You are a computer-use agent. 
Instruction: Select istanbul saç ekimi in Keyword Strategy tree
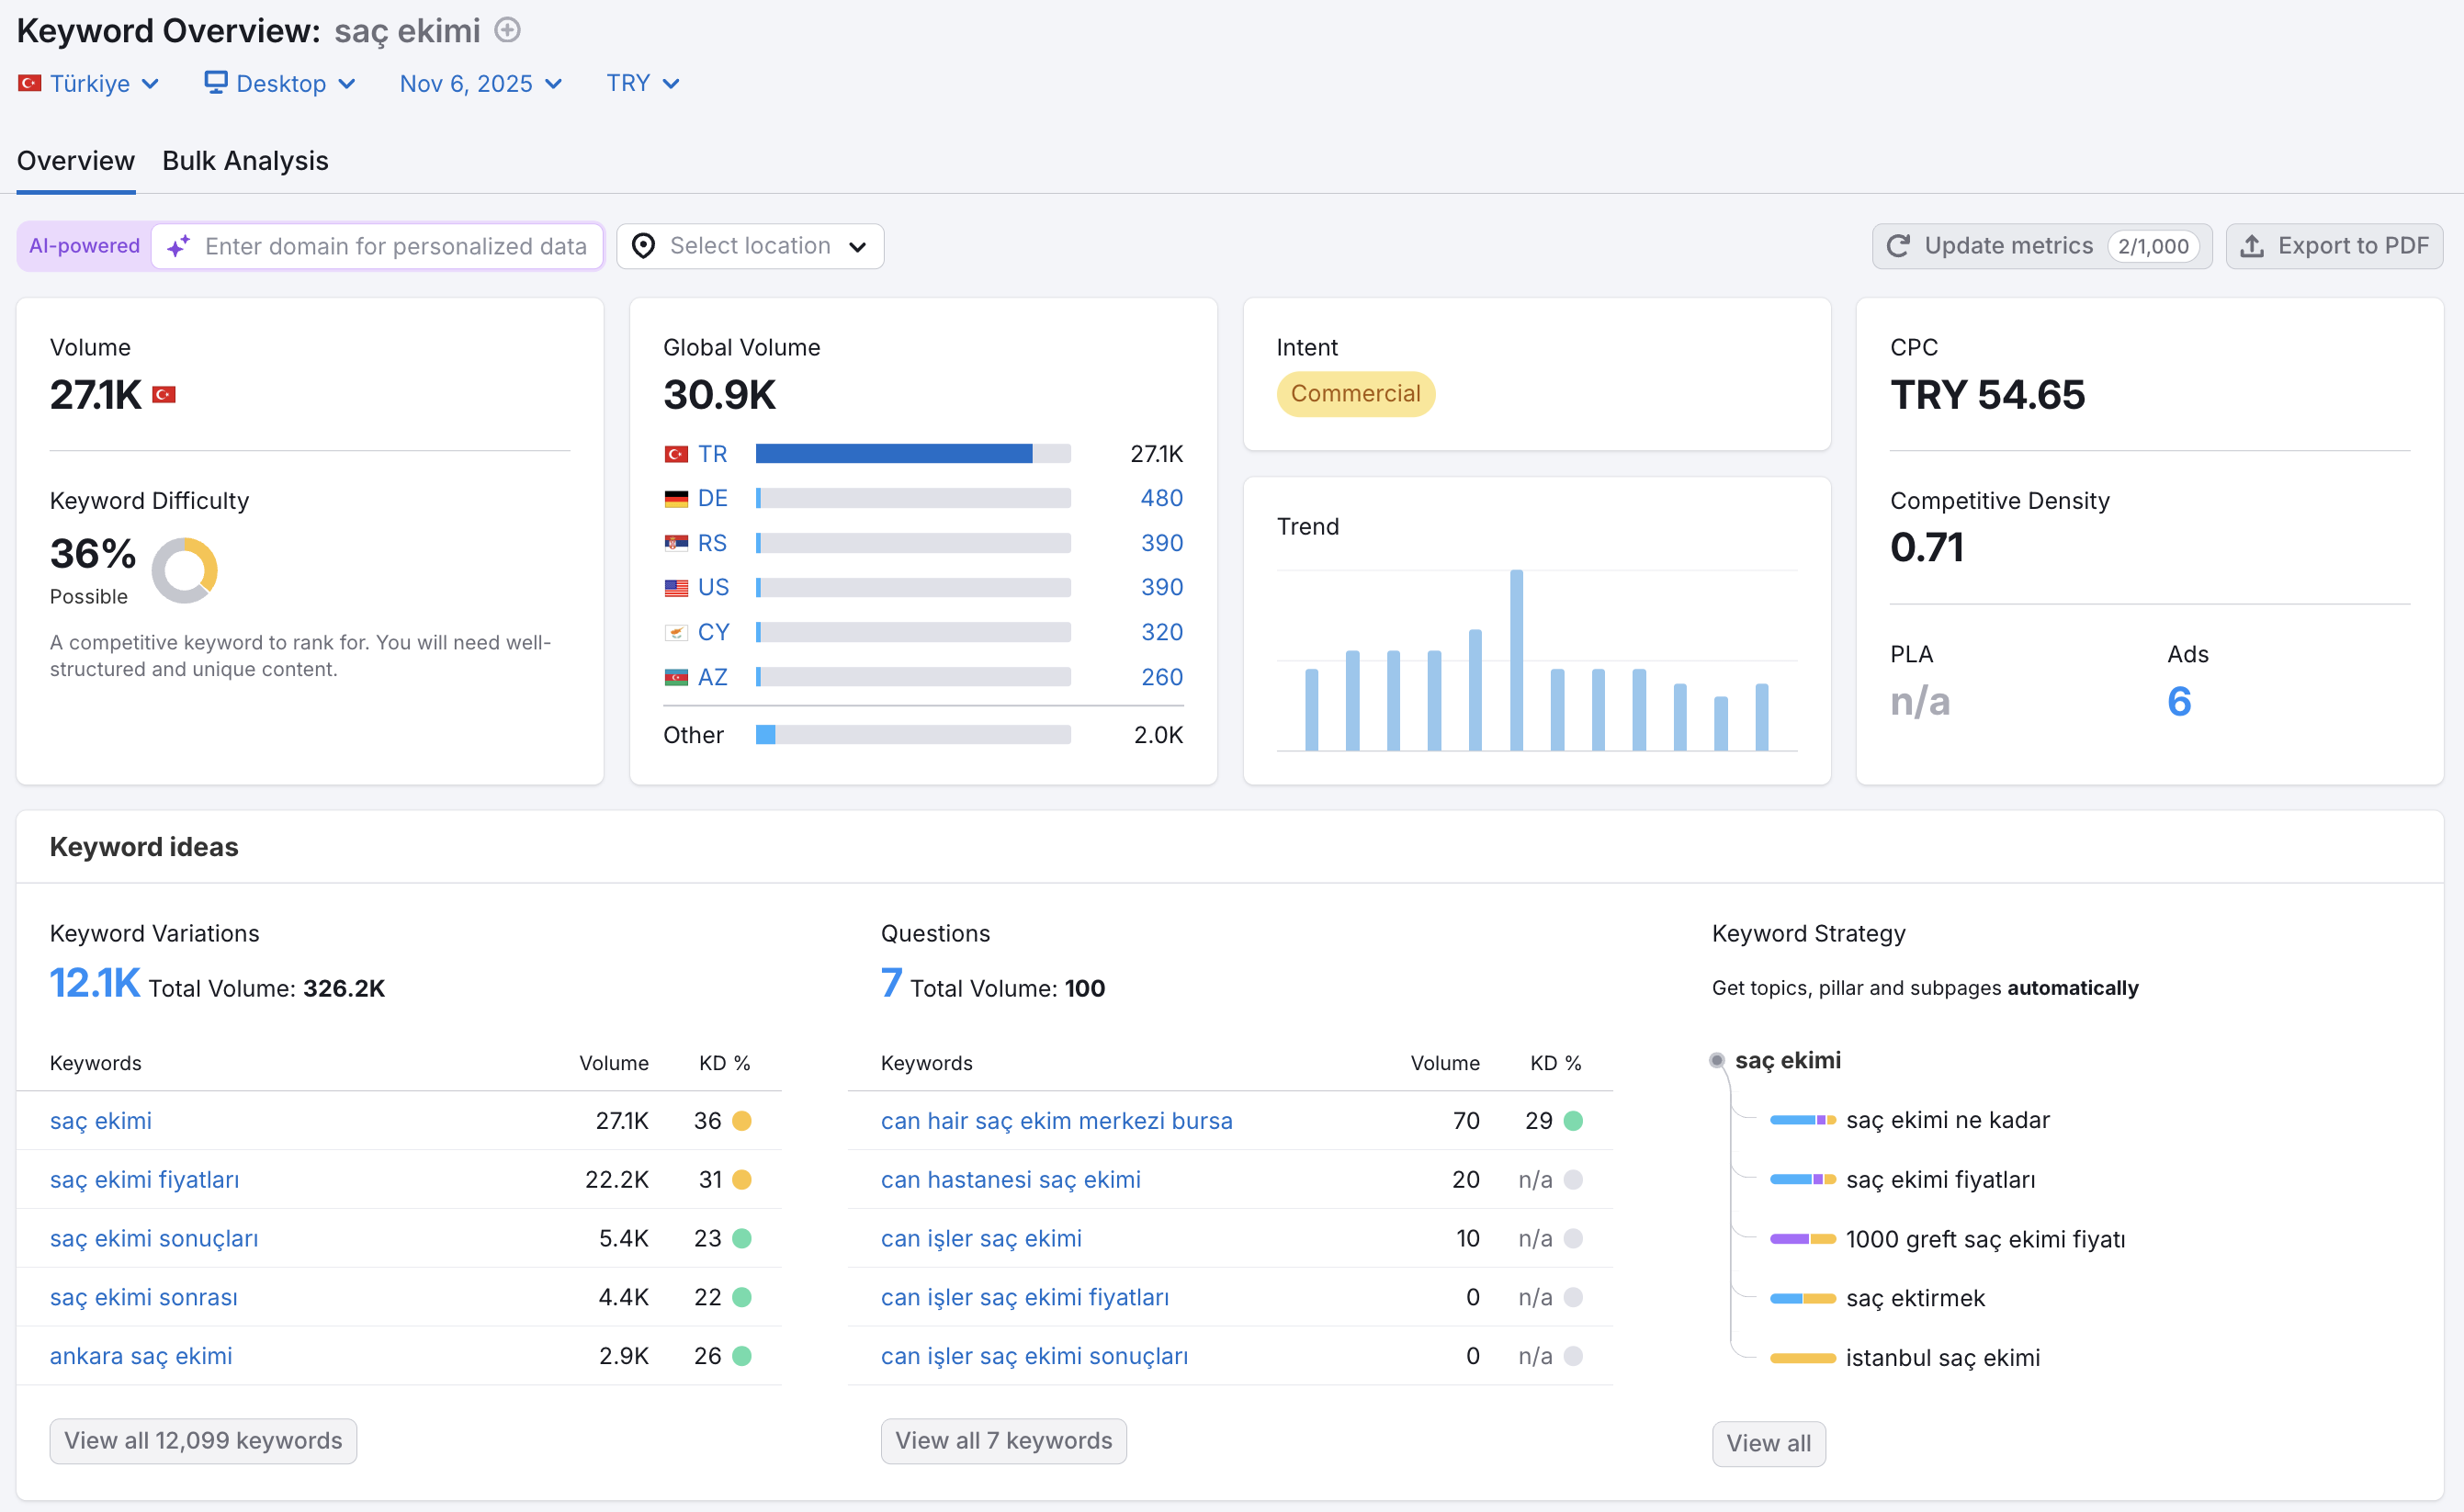[x=1942, y=1358]
